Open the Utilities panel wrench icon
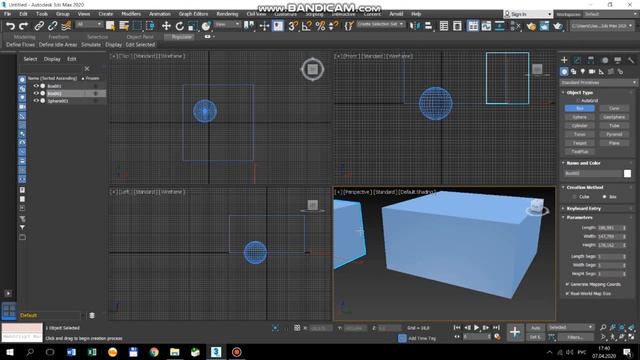This screenshot has width=640, height=360. point(631,60)
